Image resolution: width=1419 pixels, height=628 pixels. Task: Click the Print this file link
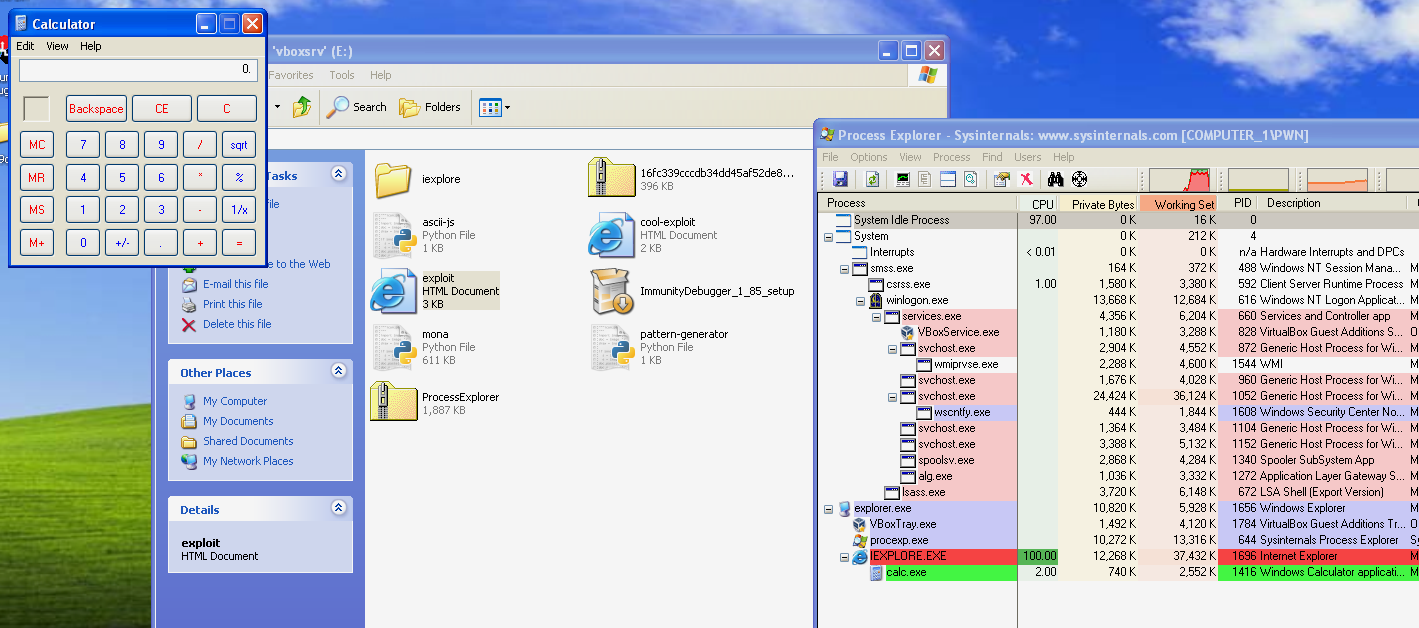pyautogui.click(x=233, y=304)
